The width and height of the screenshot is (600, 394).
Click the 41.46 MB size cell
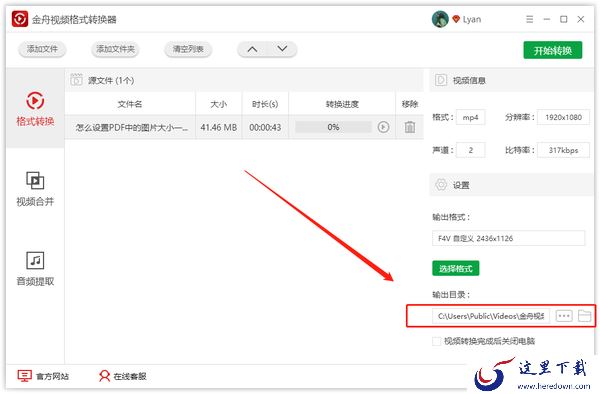218,127
